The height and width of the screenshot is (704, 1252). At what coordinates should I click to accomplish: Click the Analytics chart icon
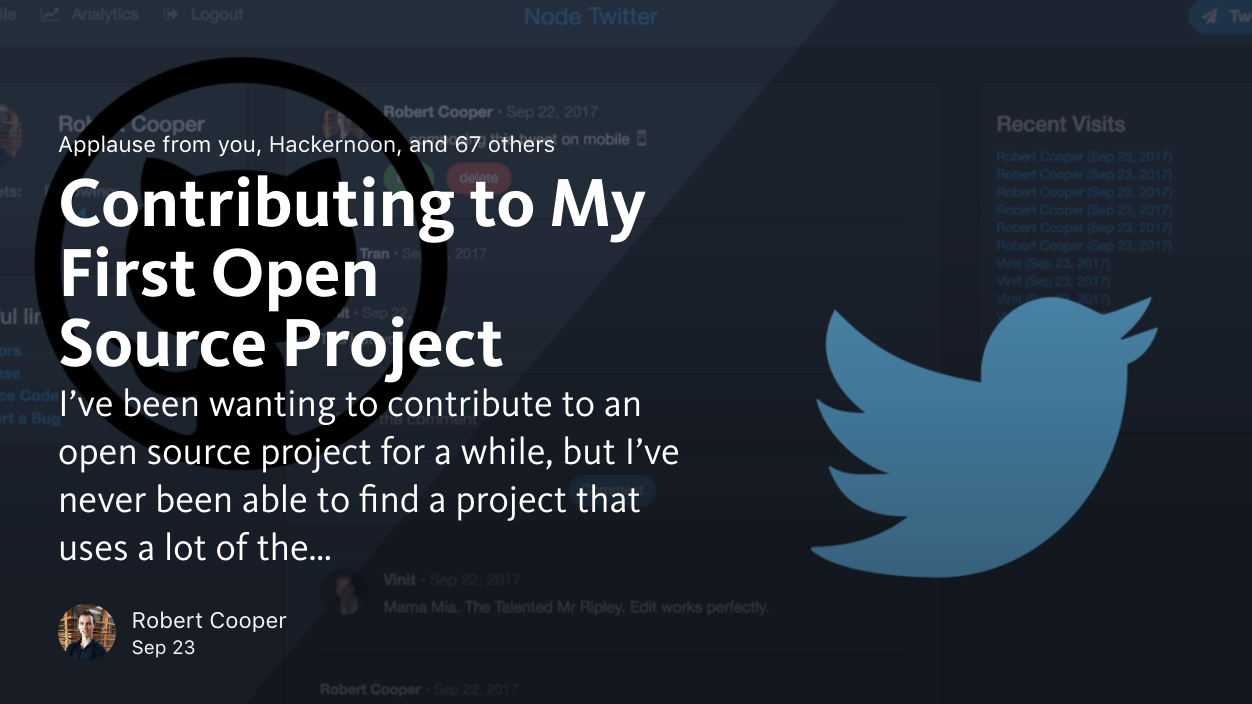51,15
